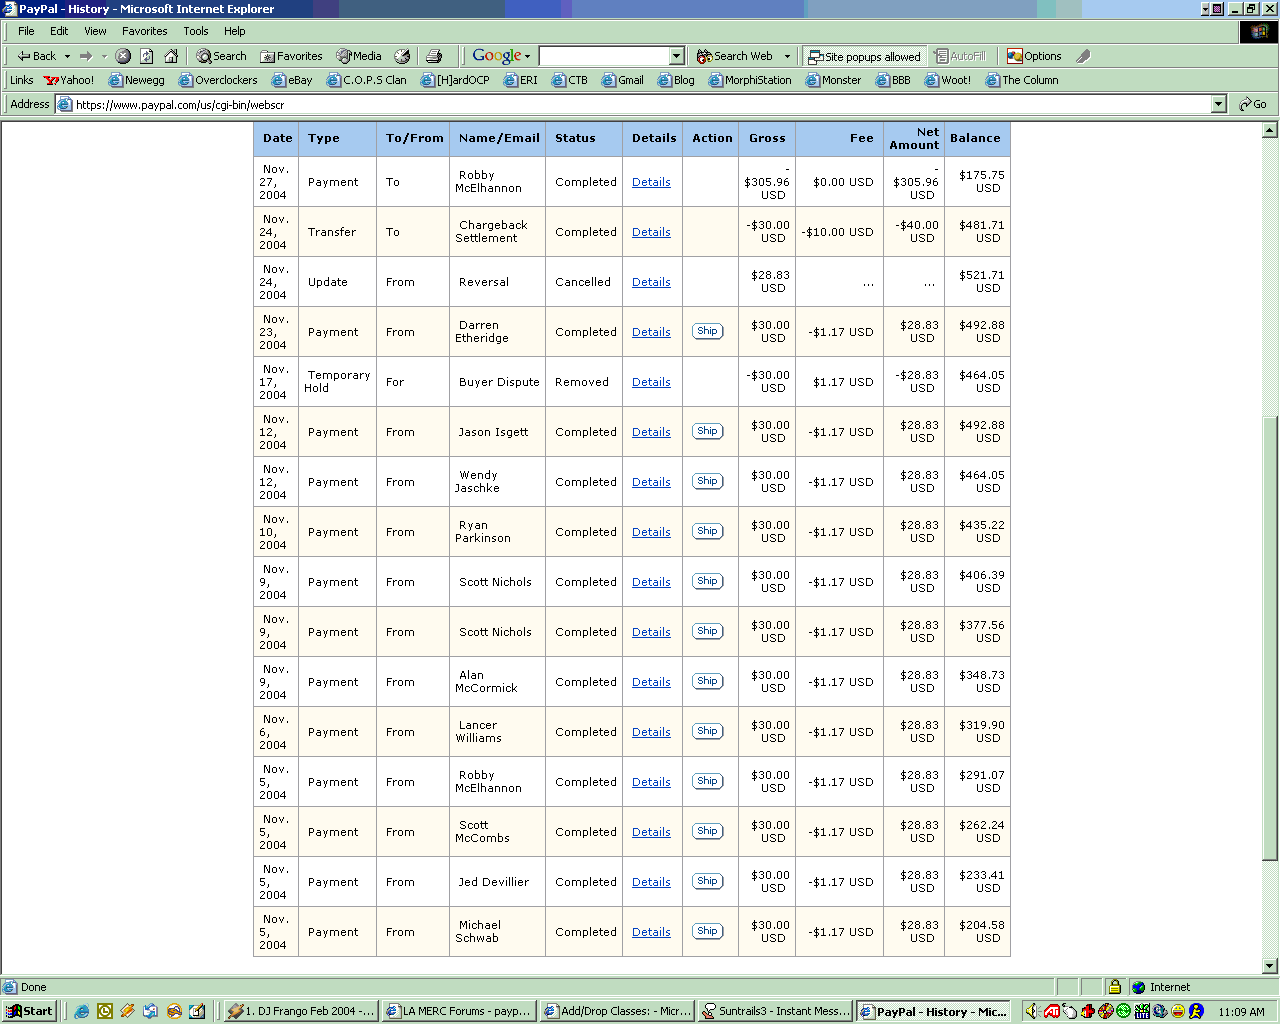Switch to LA MERC Forums taskbar window

point(459,1011)
